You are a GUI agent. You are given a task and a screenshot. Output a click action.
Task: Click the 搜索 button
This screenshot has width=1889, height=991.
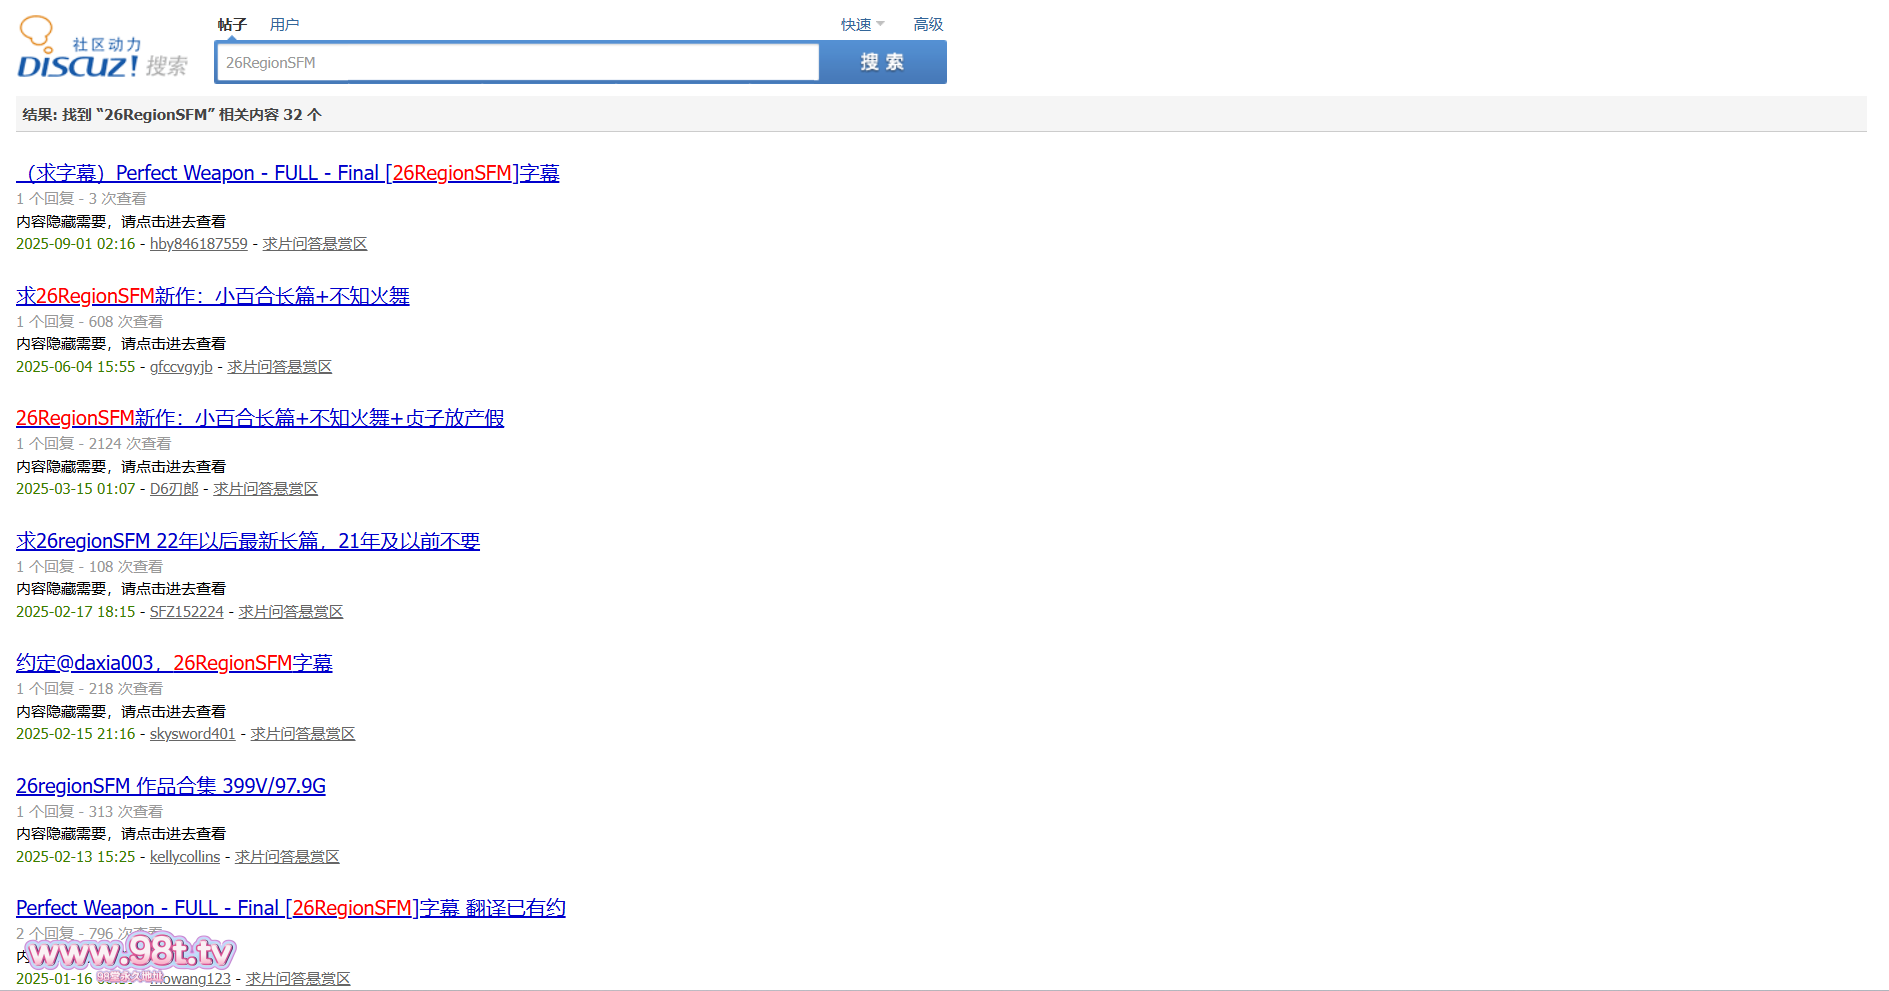(x=882, y=62)
